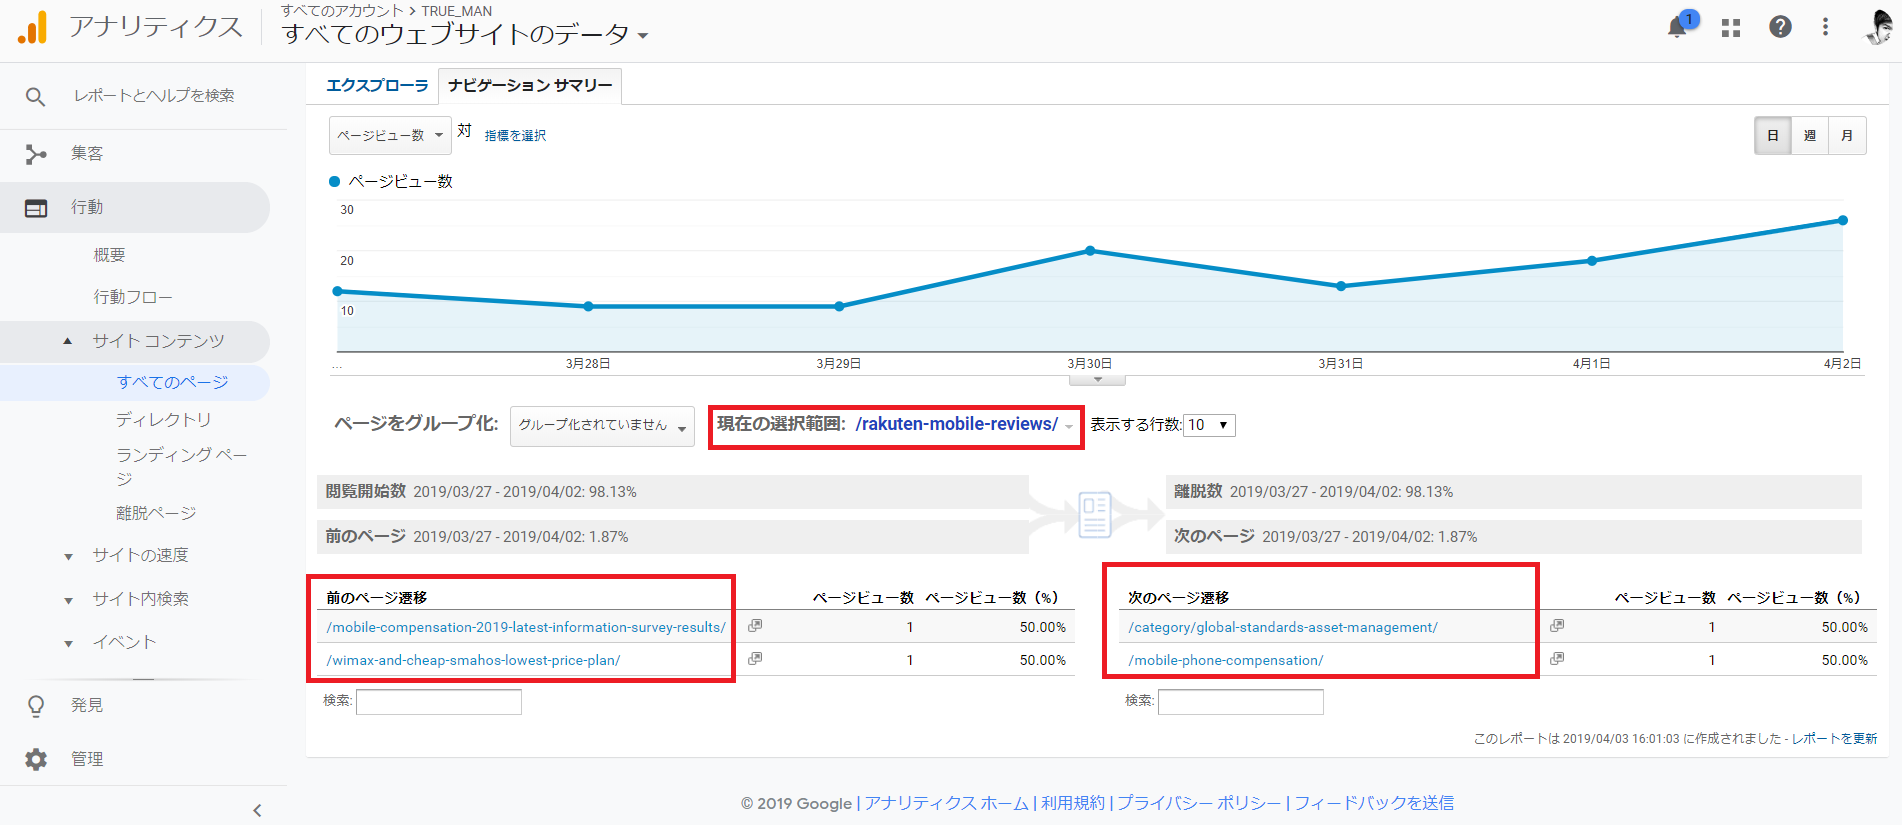The width and height of the screenshot is (1902, 825).
Task: Click the レポートを更新 link
Action: click(1834, 739)
